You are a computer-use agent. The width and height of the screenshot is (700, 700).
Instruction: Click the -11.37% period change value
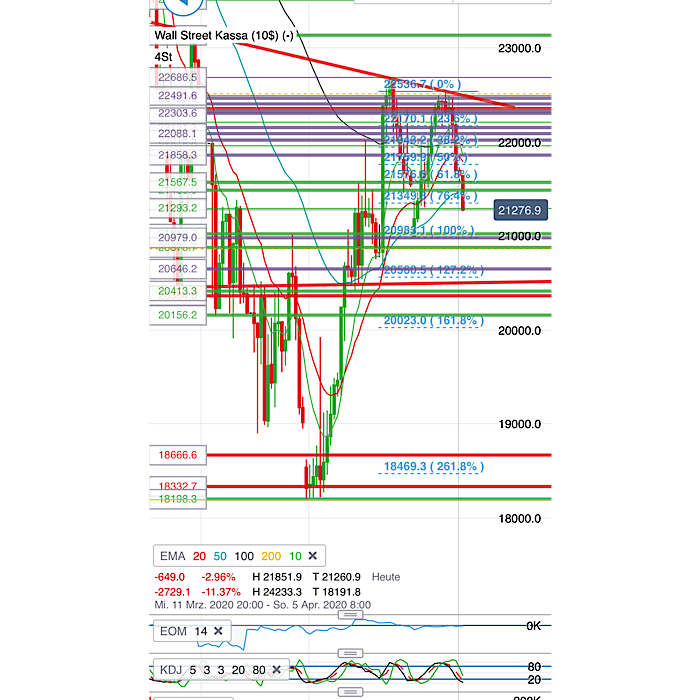pos(221,592)
